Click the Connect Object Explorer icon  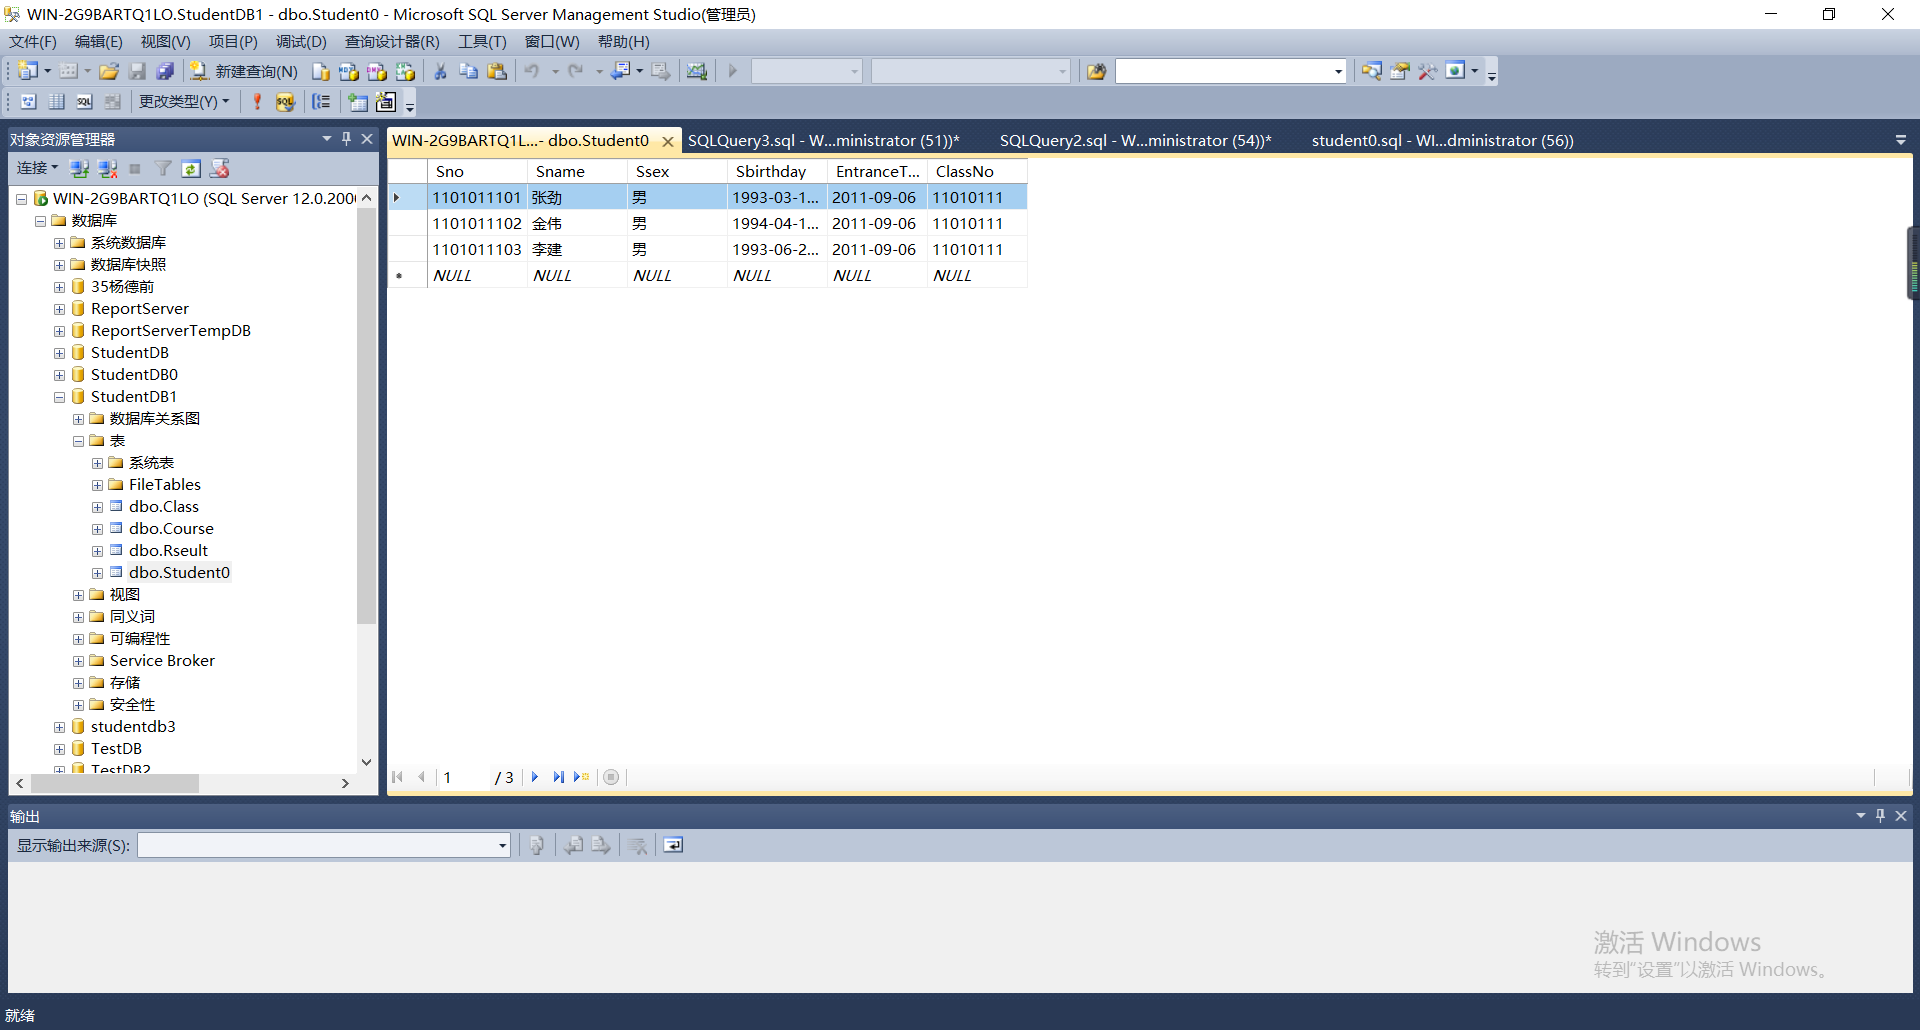[80, 168]
